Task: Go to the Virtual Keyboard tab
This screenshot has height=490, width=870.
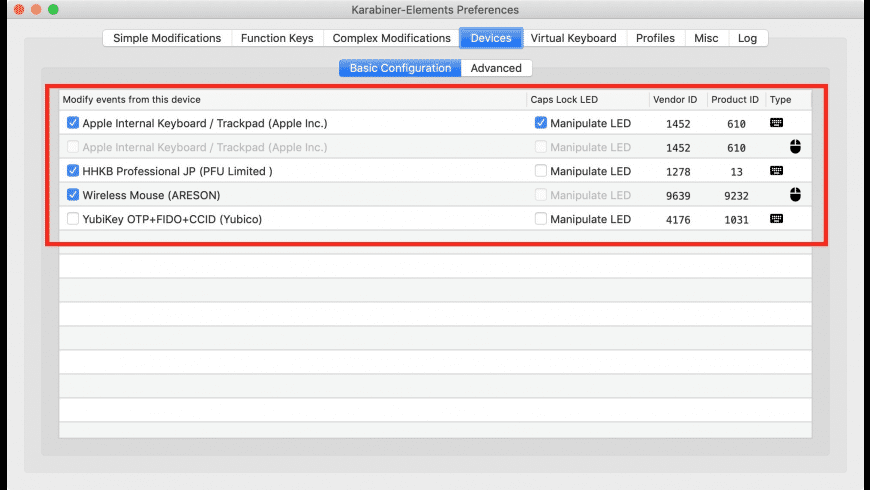Action: click(x=573, y=38)
